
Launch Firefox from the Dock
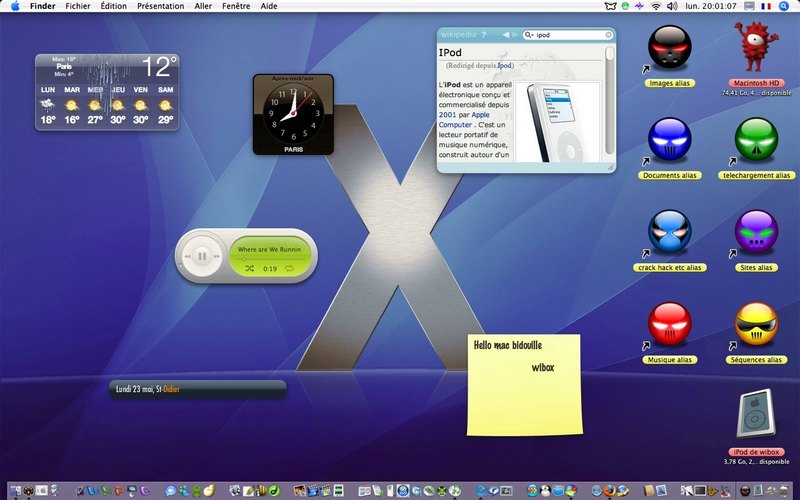[610, 491]
